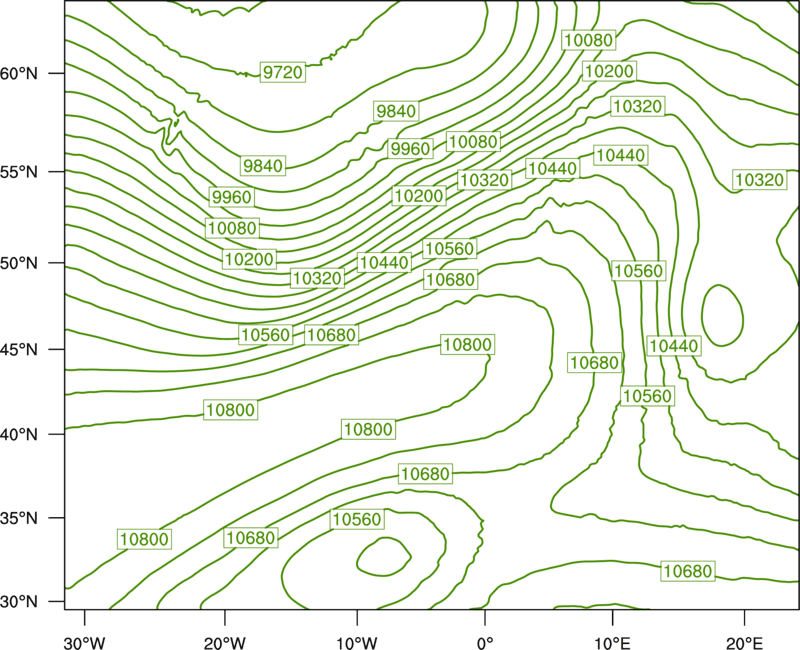Pick the 45°N latitude axis label
Screen dimensions: 800x650
[19, 349]
